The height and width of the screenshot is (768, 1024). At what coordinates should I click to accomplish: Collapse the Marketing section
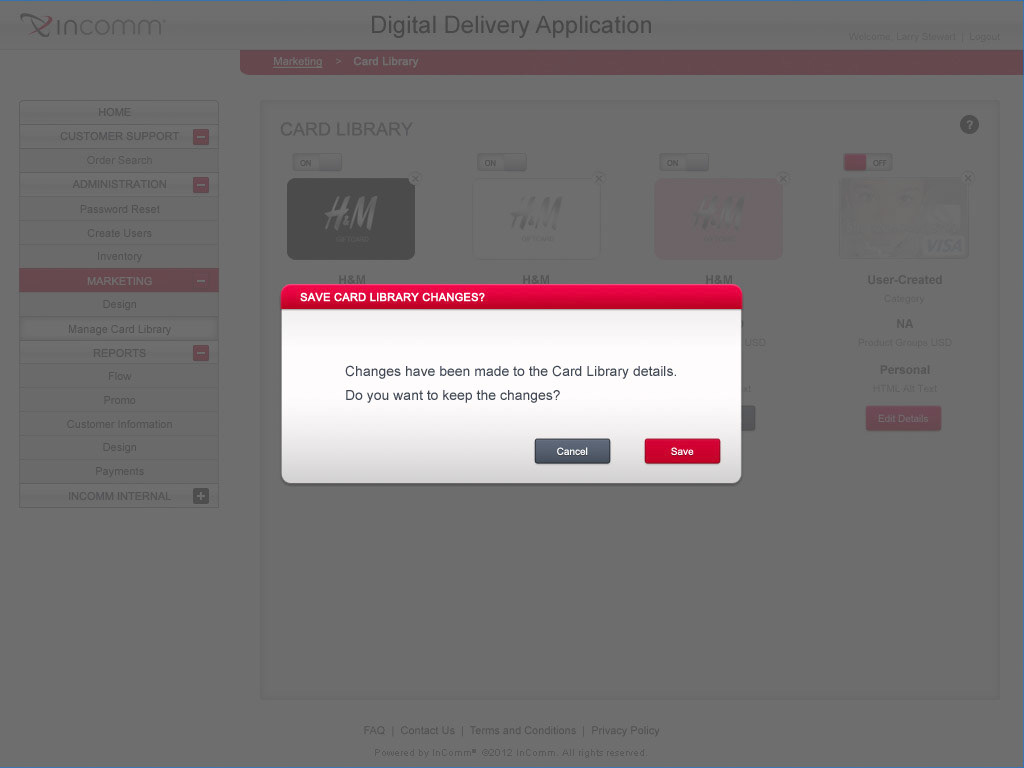pos(201,281)
